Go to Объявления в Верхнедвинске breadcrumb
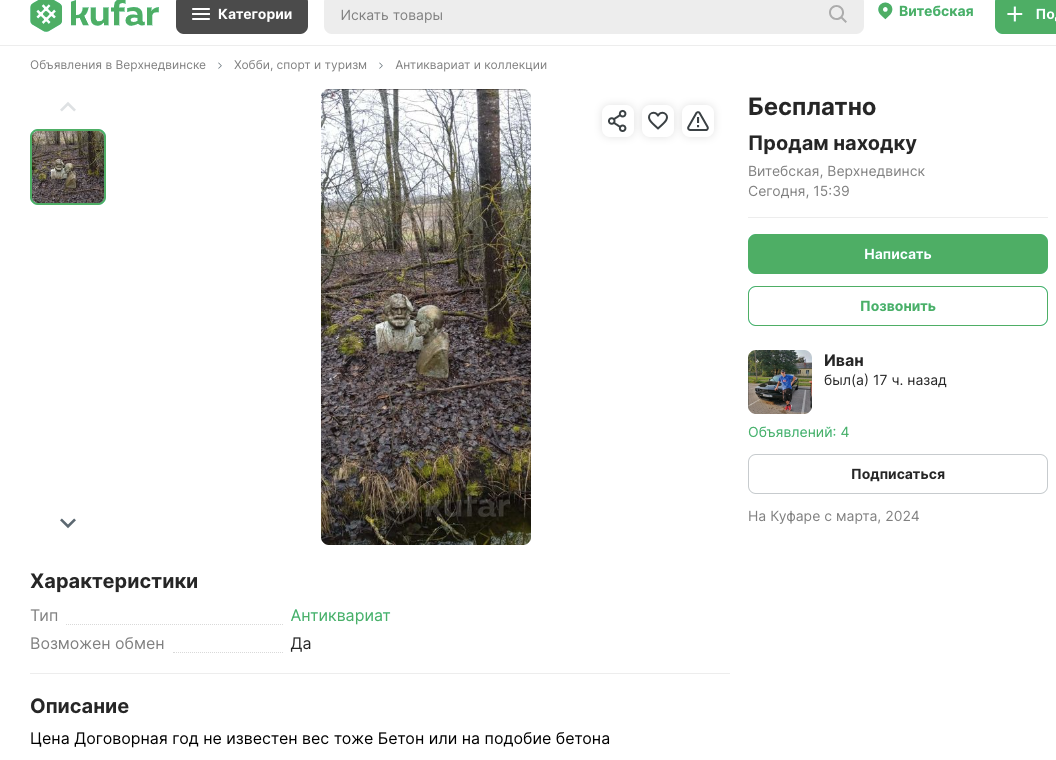 tap(118, 65)
